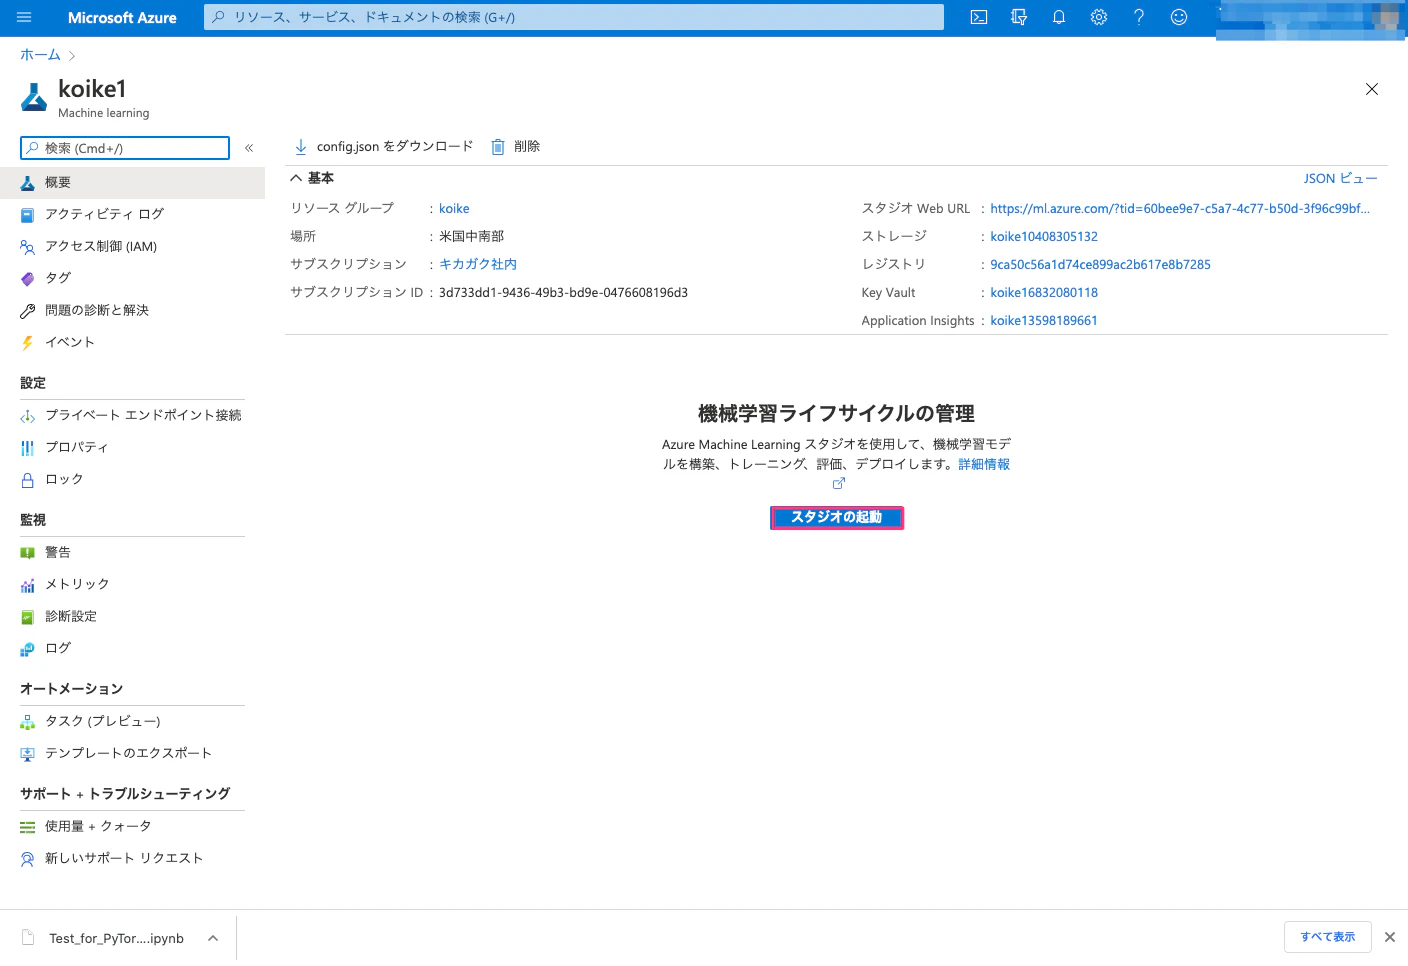
Task: Click the すべて表示 downloads button
Action: tap(1328, 937)
